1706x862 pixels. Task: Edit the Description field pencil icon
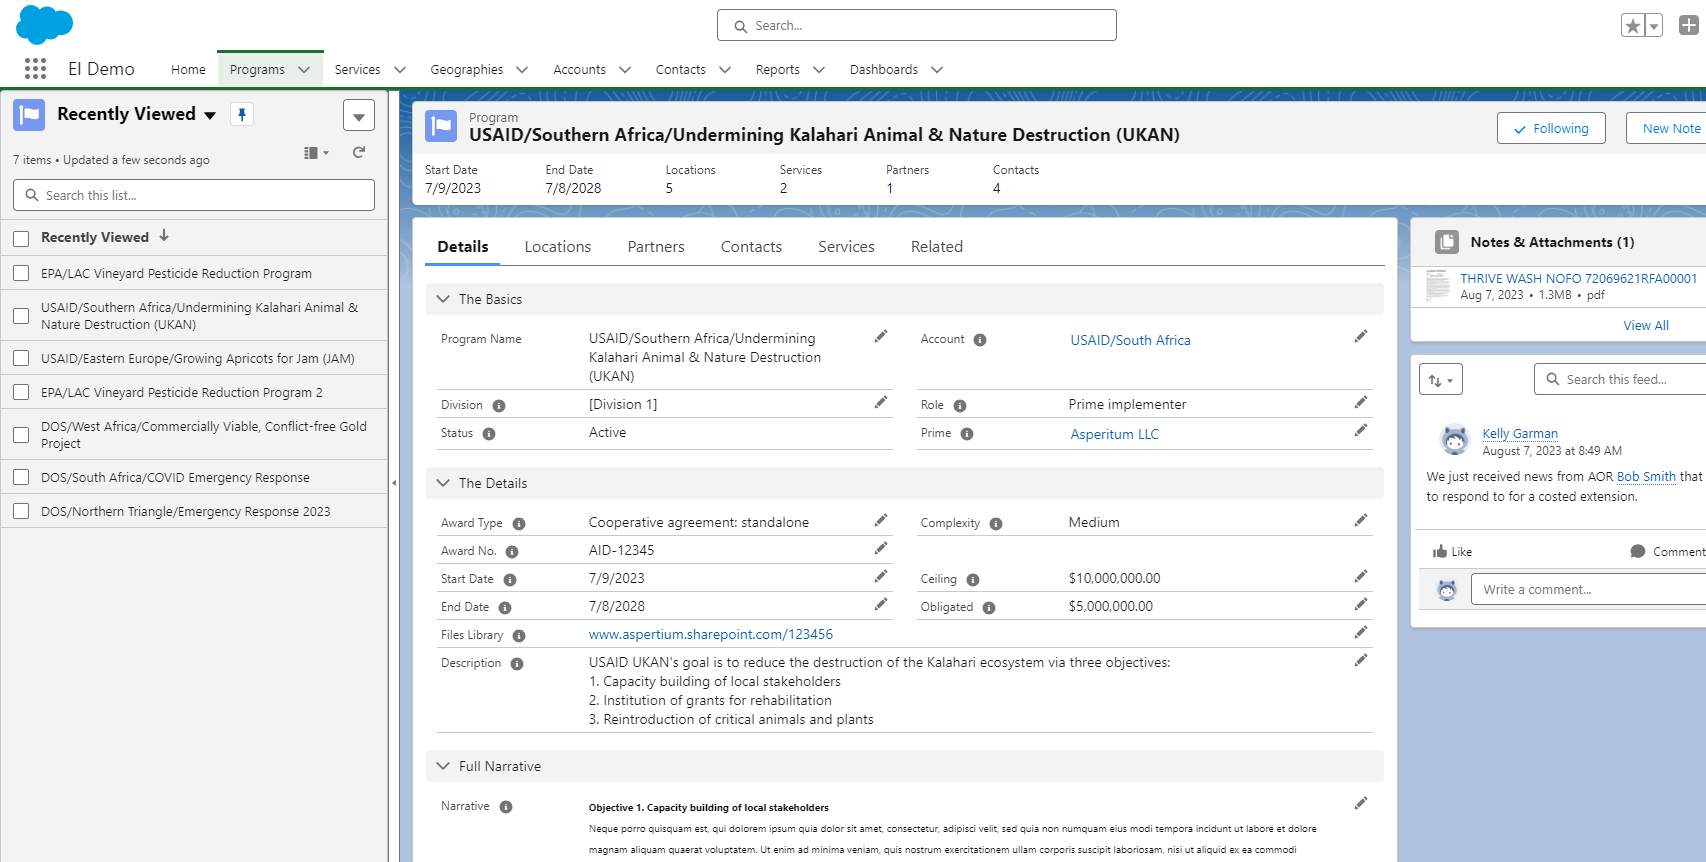tap(1361, 661)
